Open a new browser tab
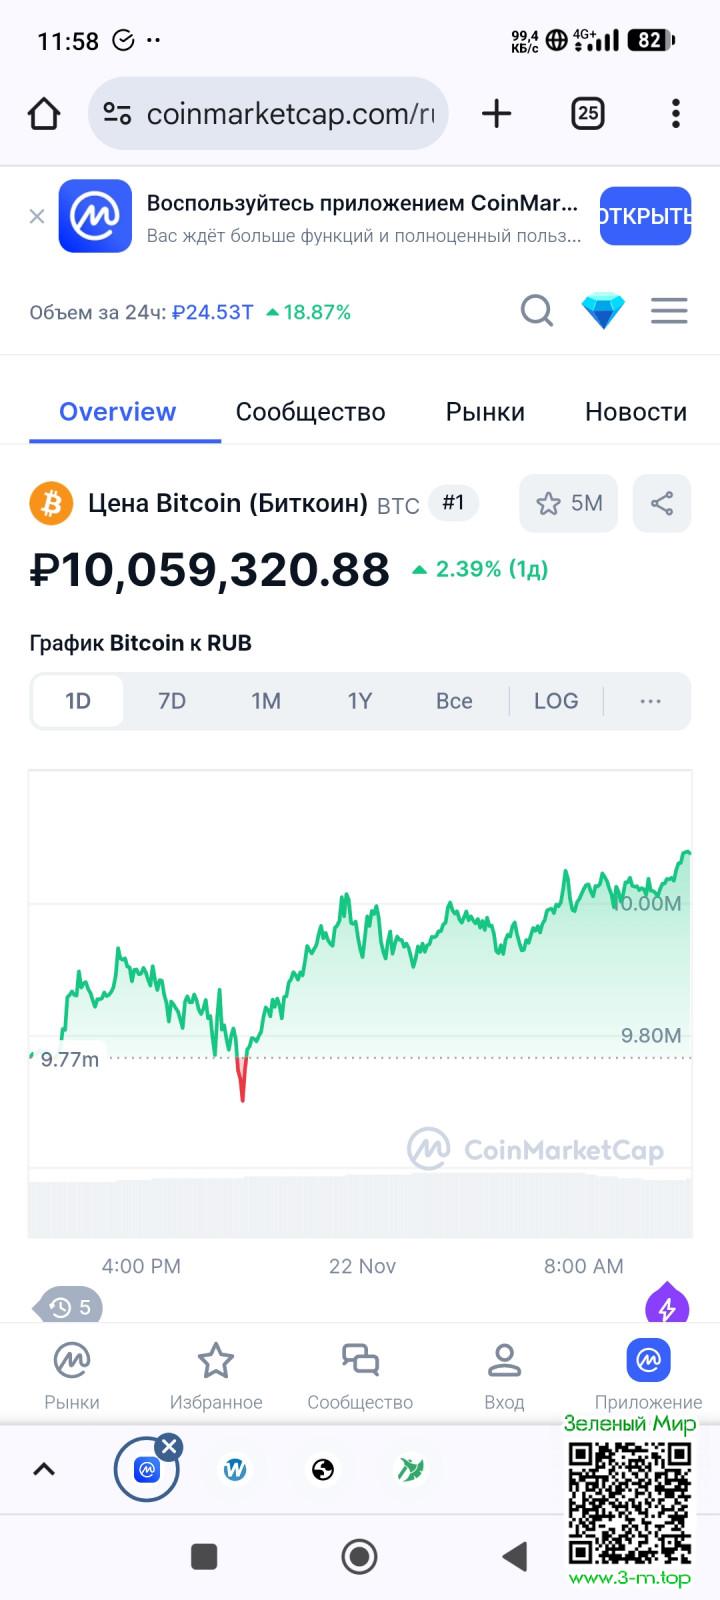720x1600 pixels. [x=496, y=114]
